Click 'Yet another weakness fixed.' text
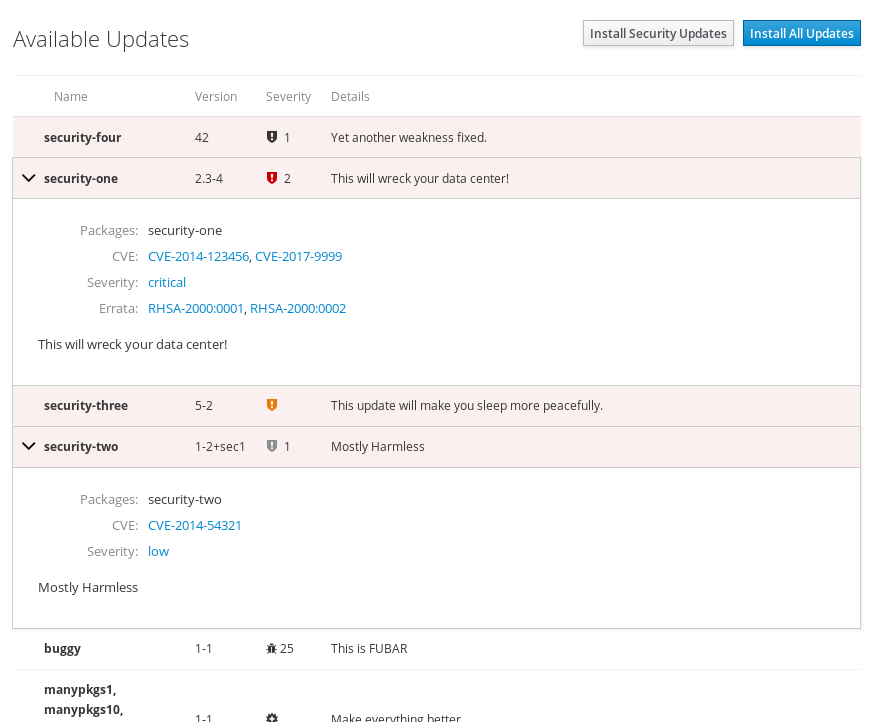 tap(409, 137)
